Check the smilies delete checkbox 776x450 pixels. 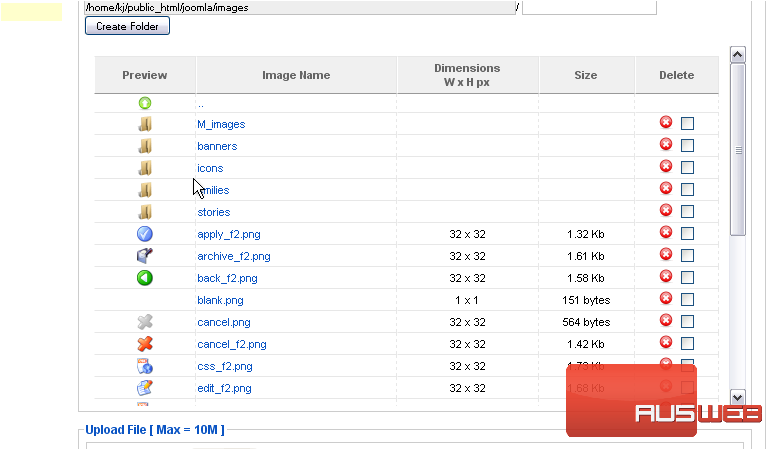(x=687, y=190)
